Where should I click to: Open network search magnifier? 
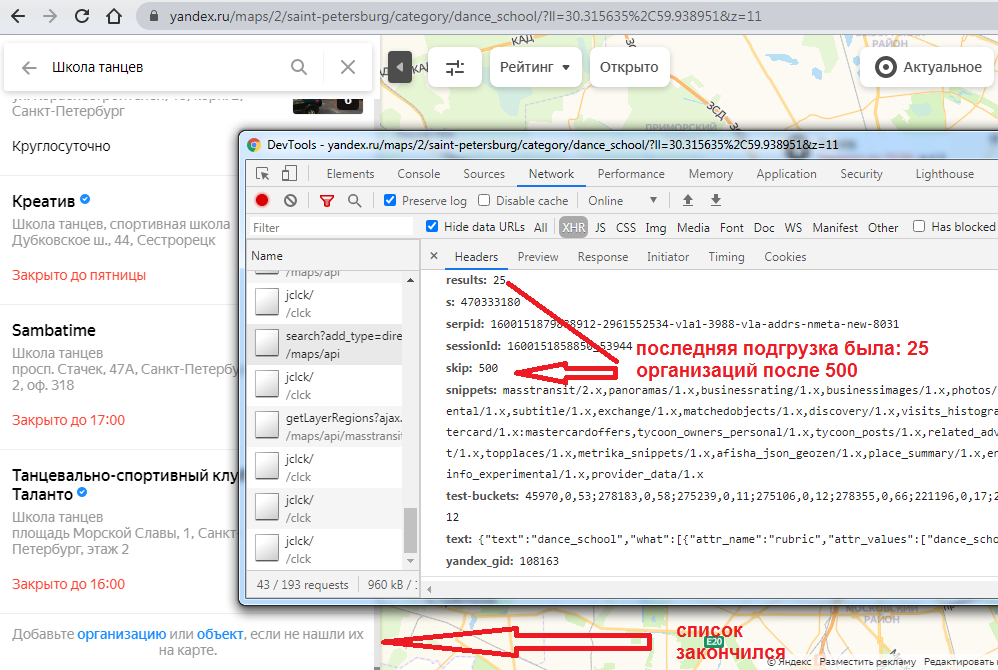(x=354, y=201)
